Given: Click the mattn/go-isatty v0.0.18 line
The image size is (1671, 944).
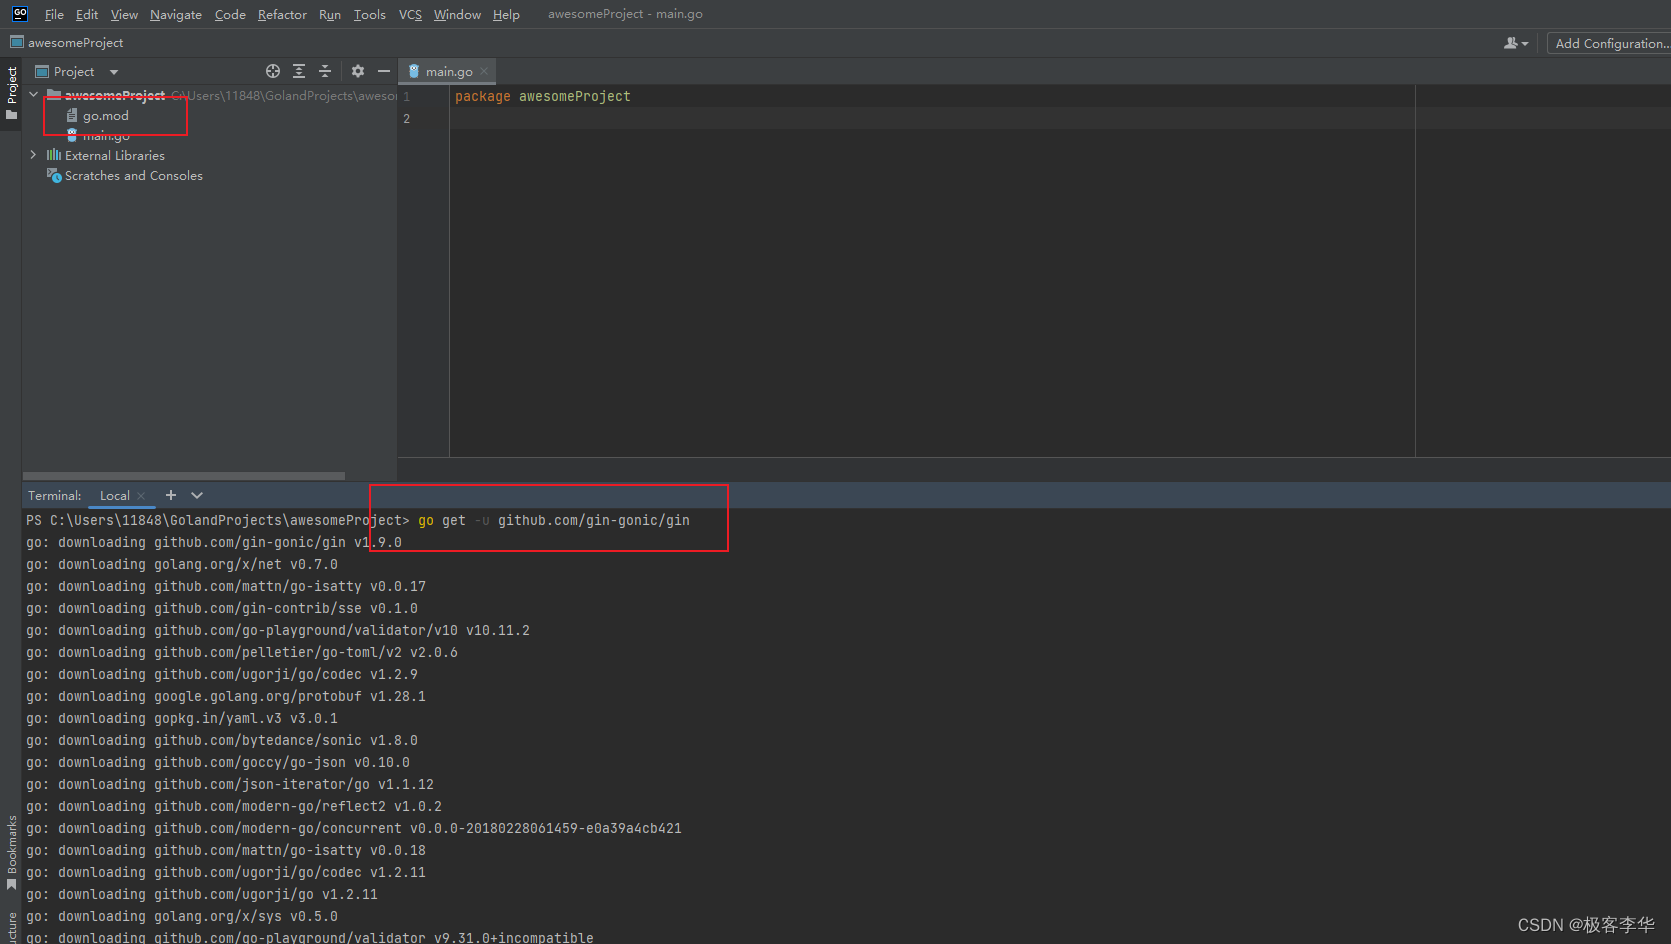Looking at the screenshot, I should click(x=226, y=851).
